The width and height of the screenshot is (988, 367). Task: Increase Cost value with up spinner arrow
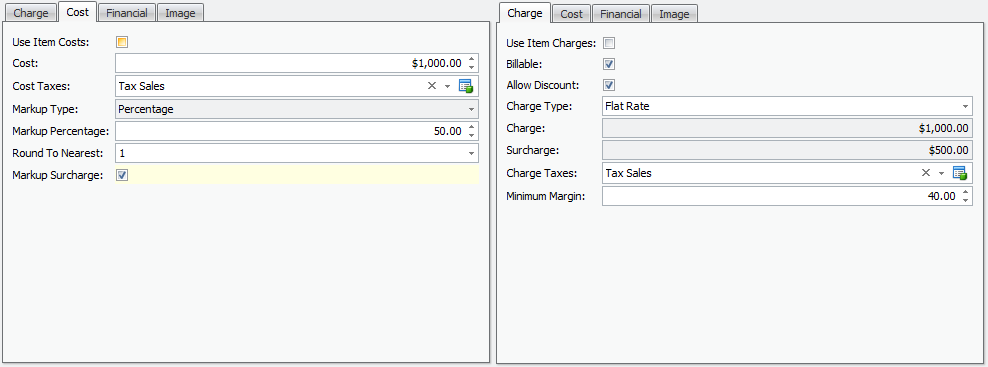click(471, 59)
